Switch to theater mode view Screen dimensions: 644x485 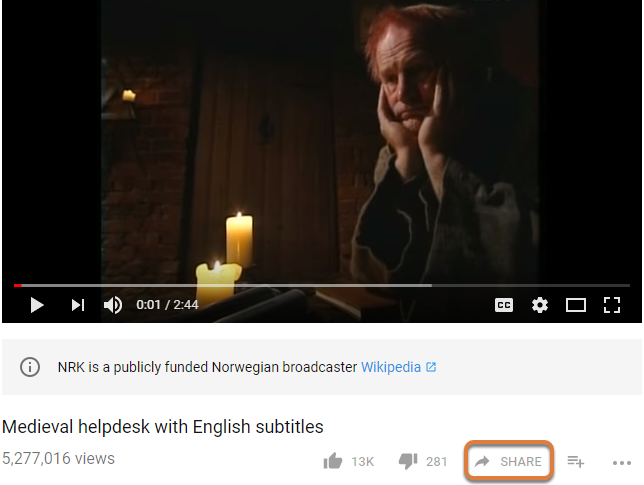(575, 305)
